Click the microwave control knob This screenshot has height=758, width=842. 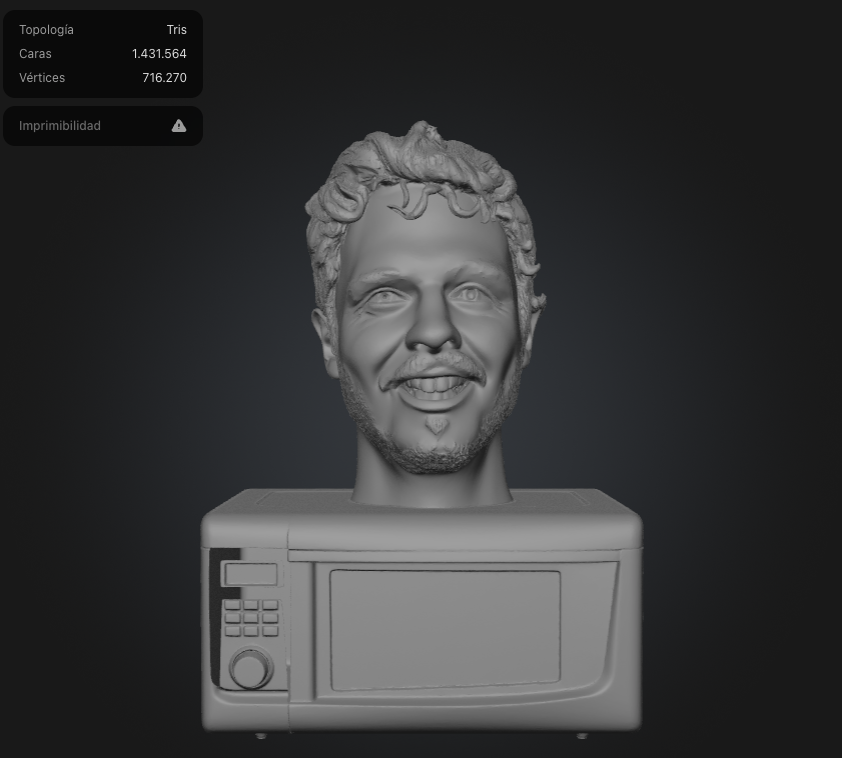(x=249, y=668)
